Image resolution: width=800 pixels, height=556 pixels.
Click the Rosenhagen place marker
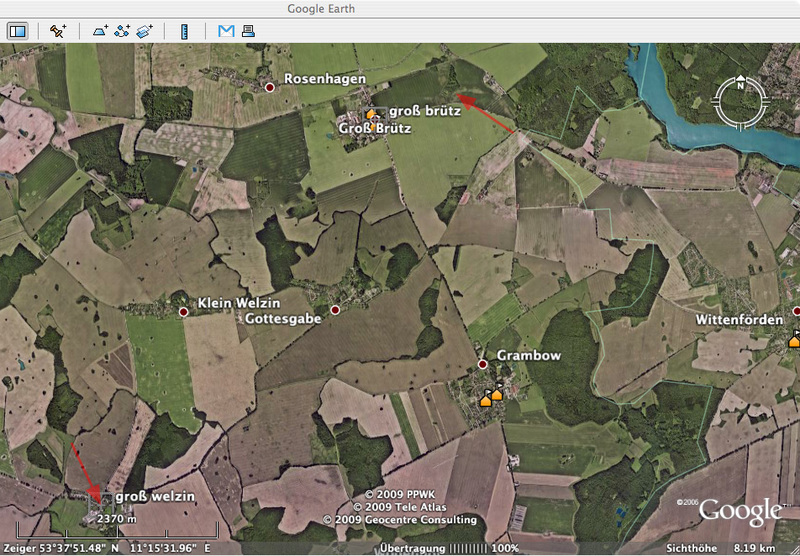[x=269, y=88]
